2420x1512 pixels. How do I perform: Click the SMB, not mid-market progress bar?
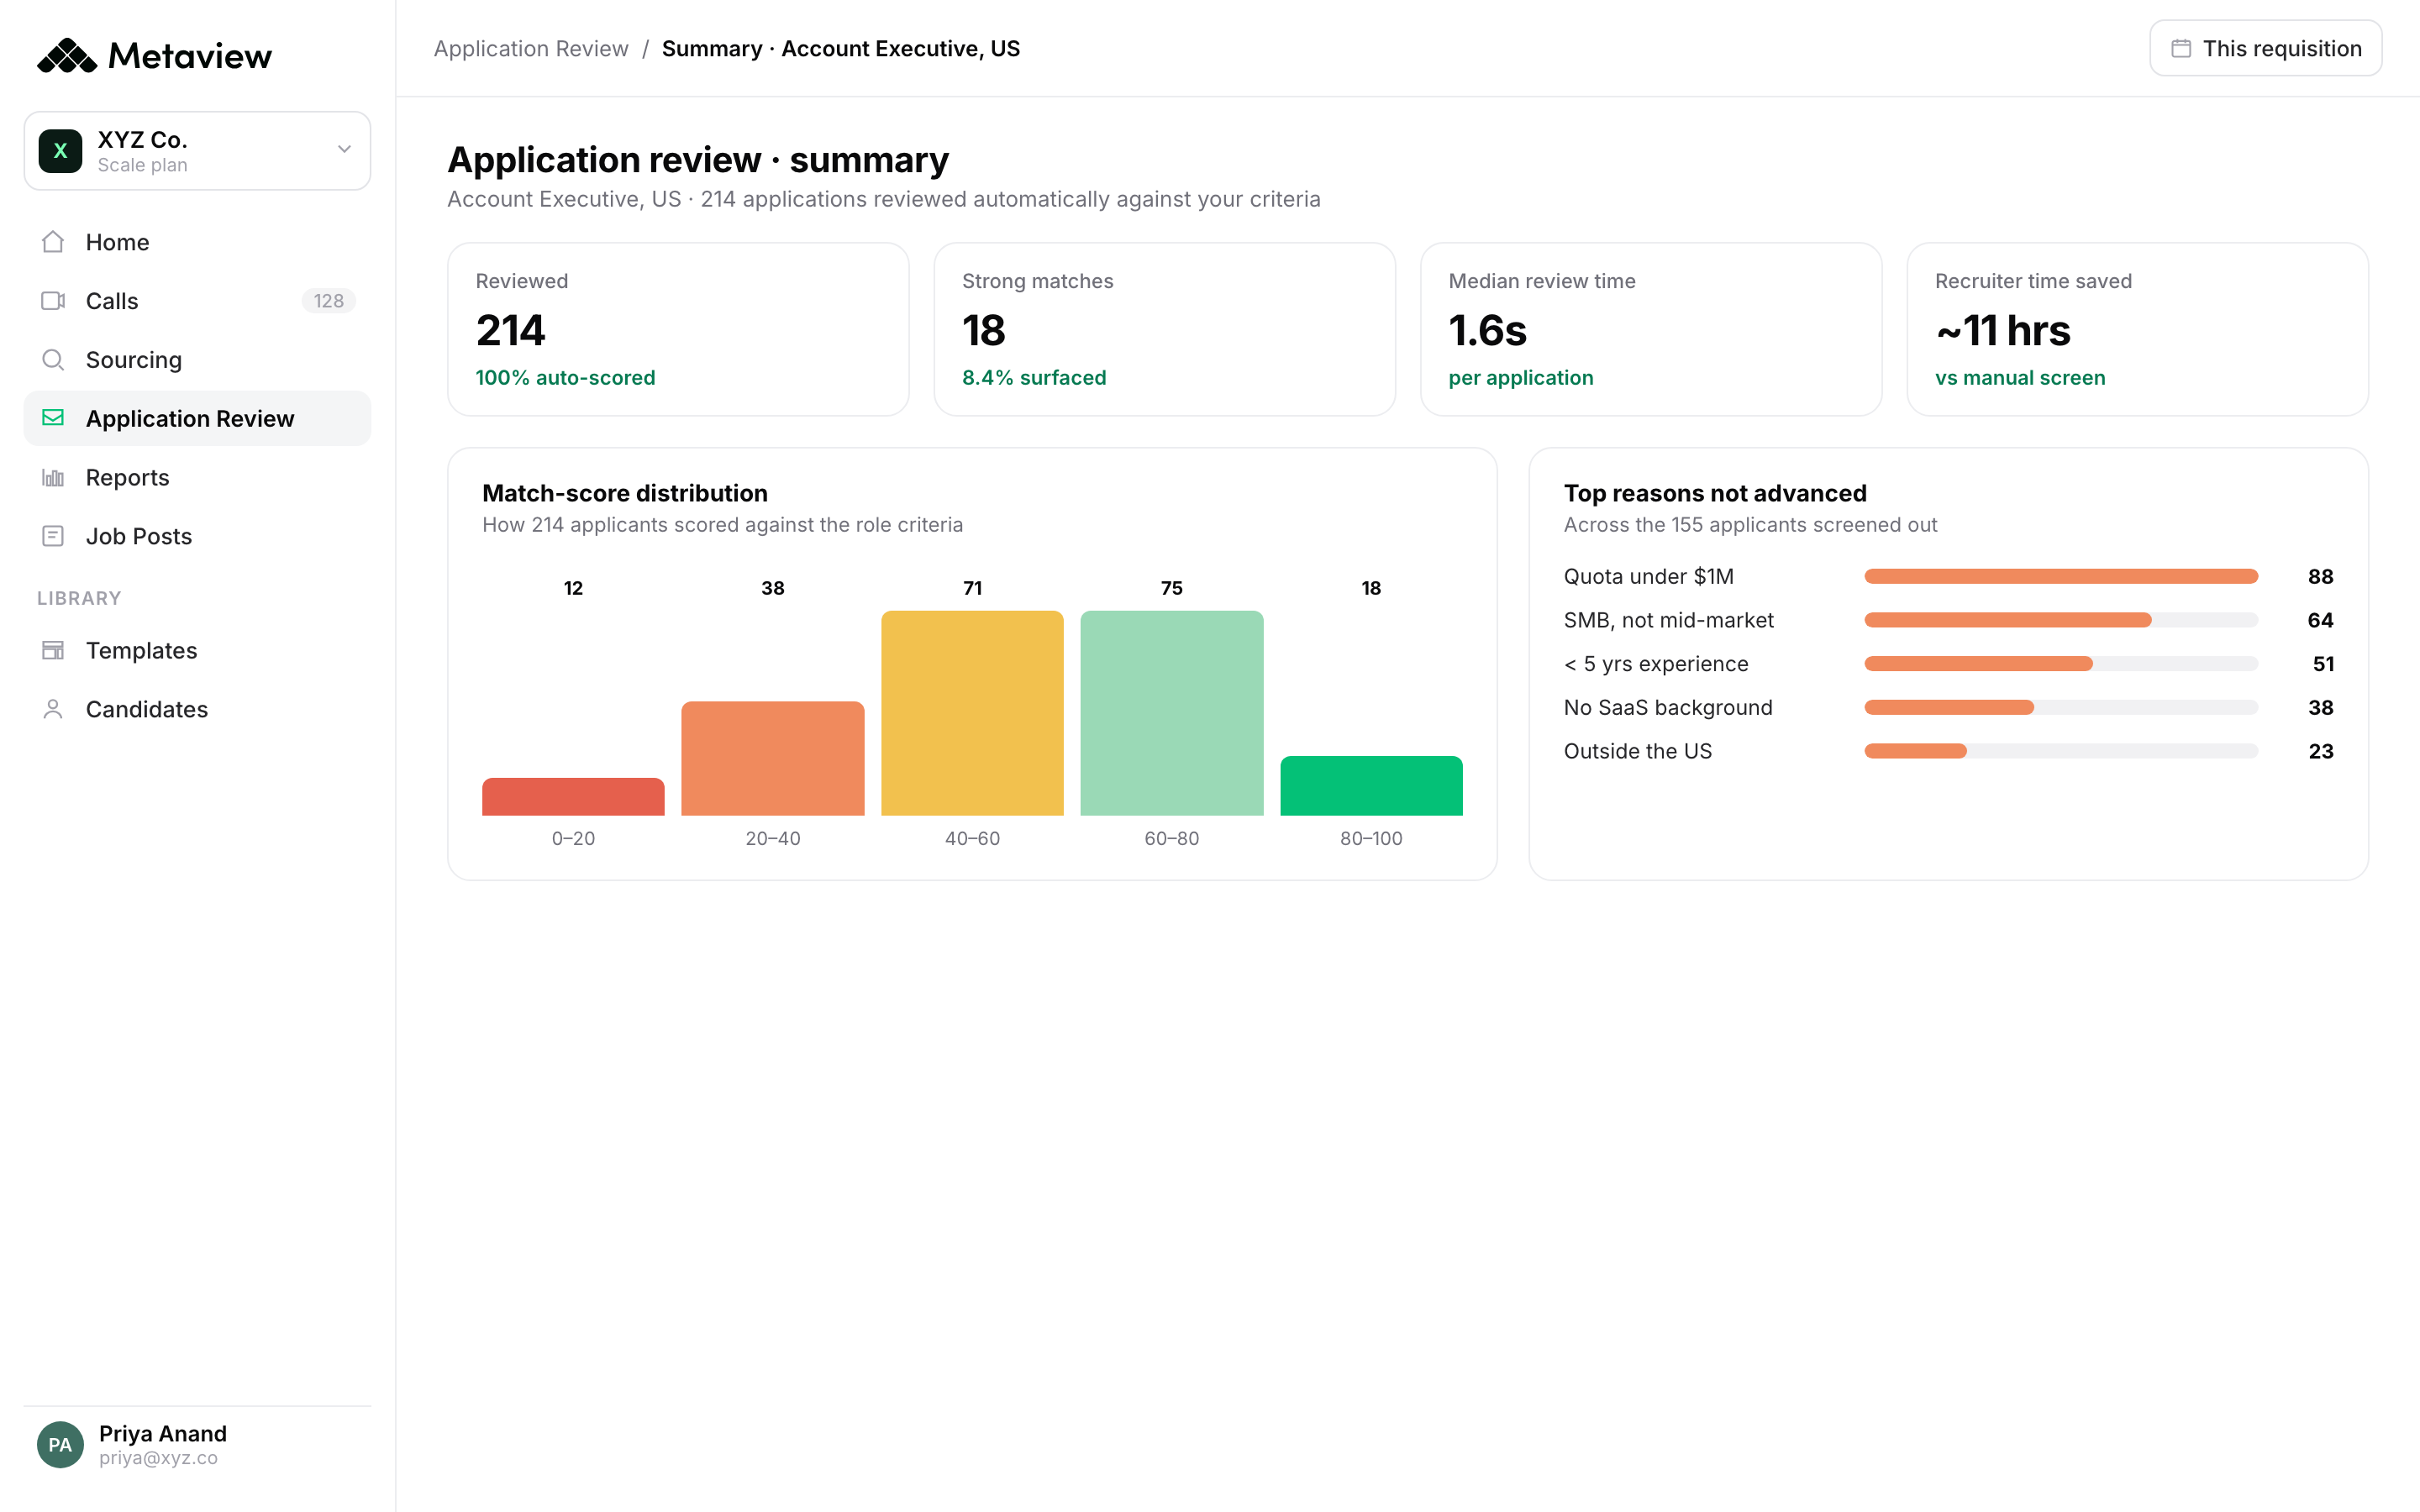point(2060,620)
